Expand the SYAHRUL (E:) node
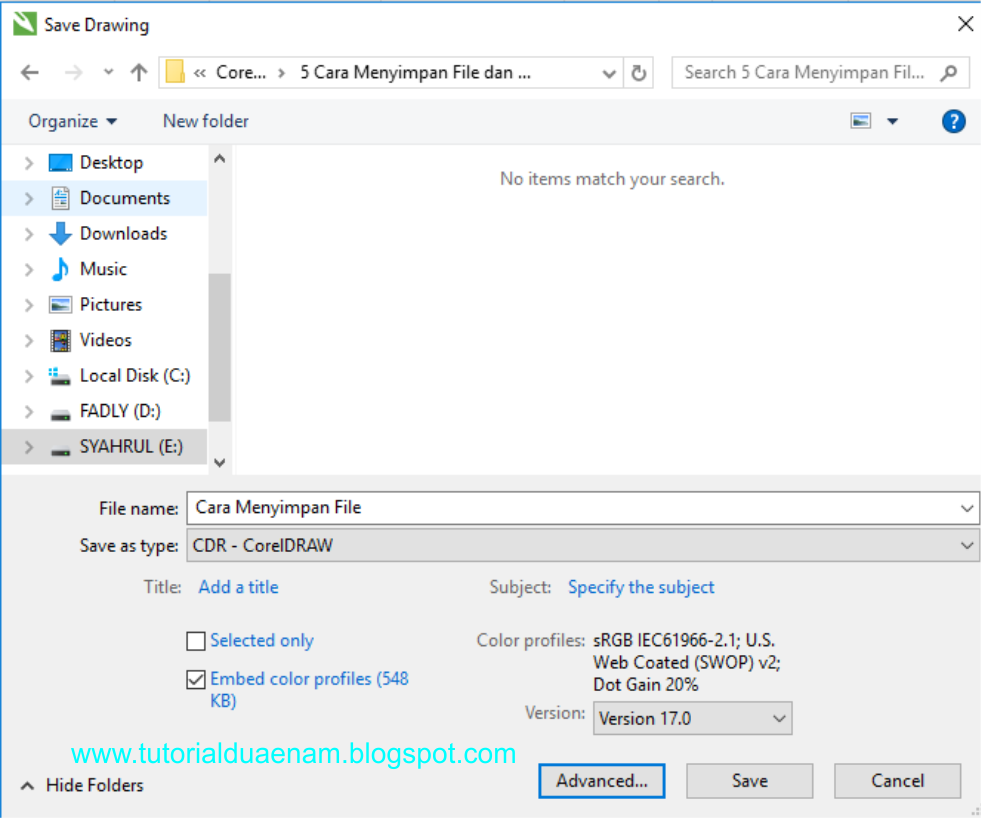Viewport: 981px width, 818px height. [x=29, y=447]
